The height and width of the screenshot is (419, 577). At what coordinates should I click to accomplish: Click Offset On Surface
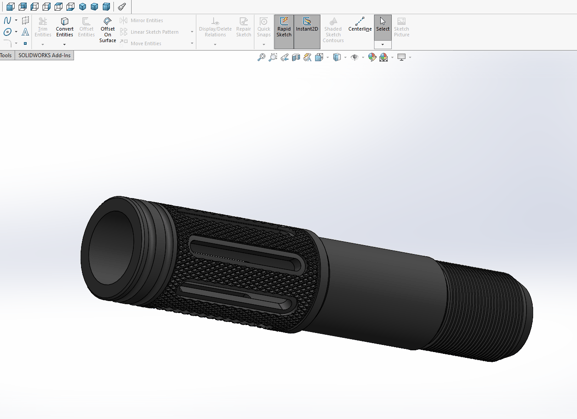coord(107,29)
